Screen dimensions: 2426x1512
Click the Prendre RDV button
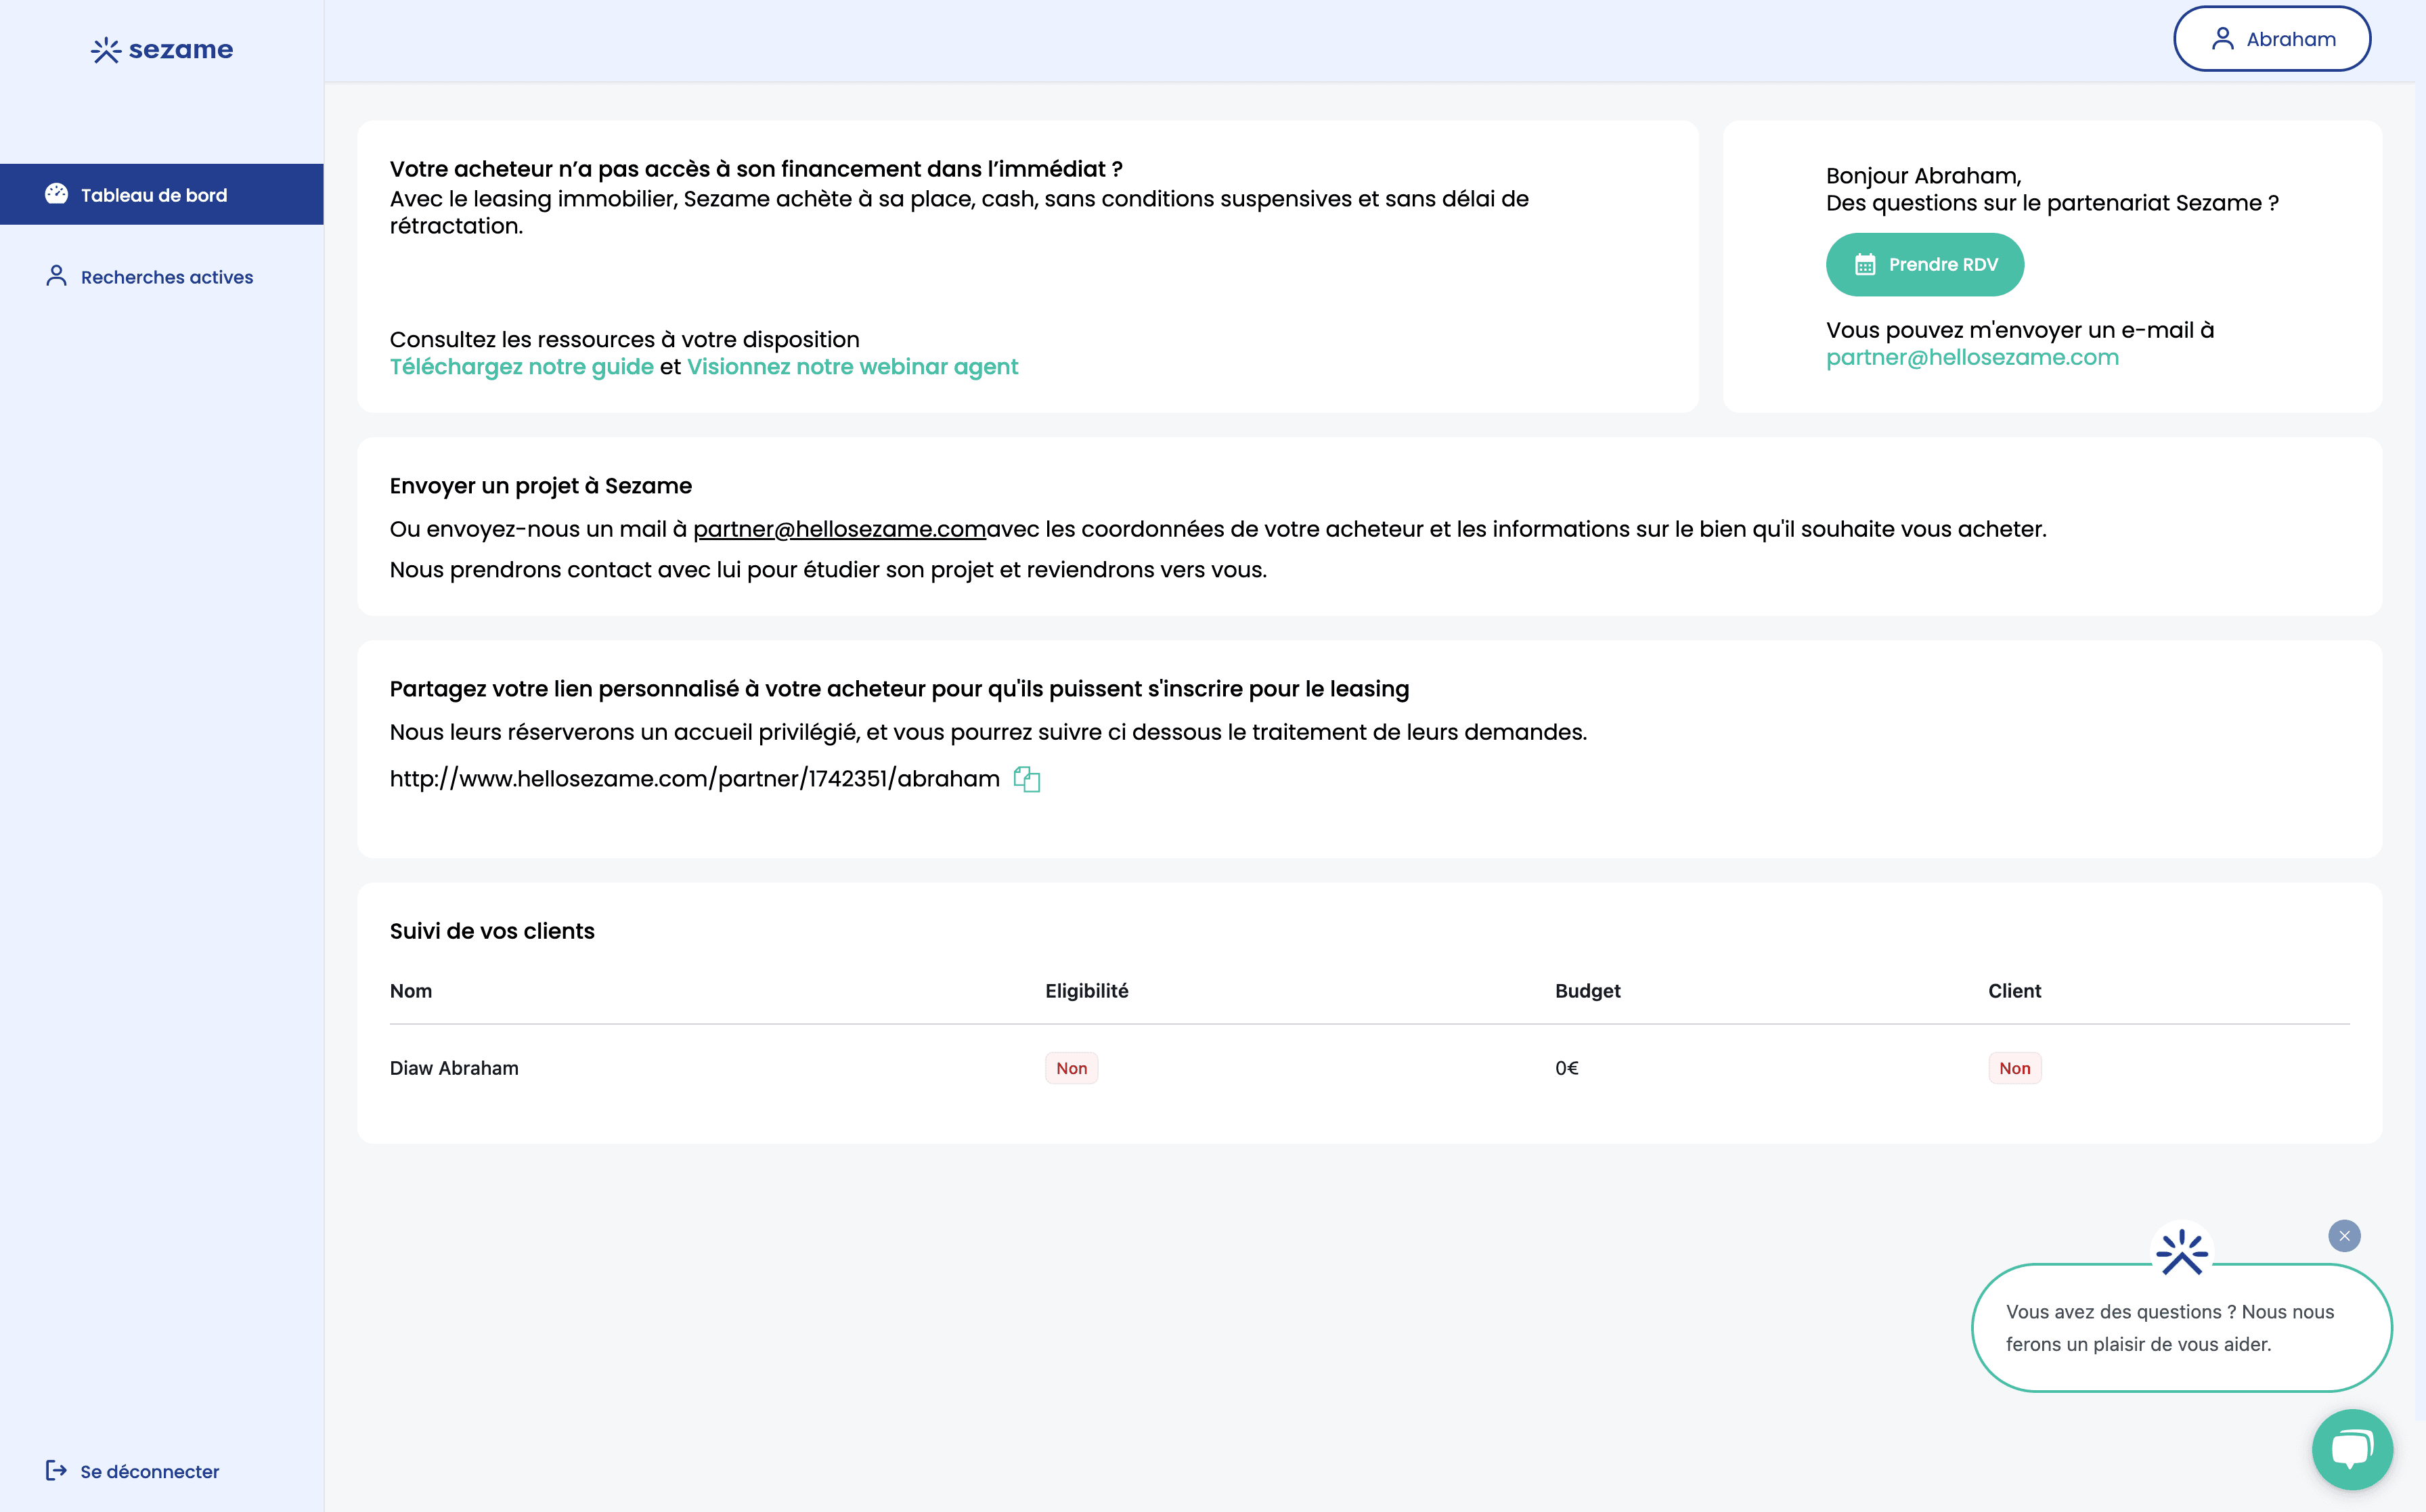(1924, 264)
